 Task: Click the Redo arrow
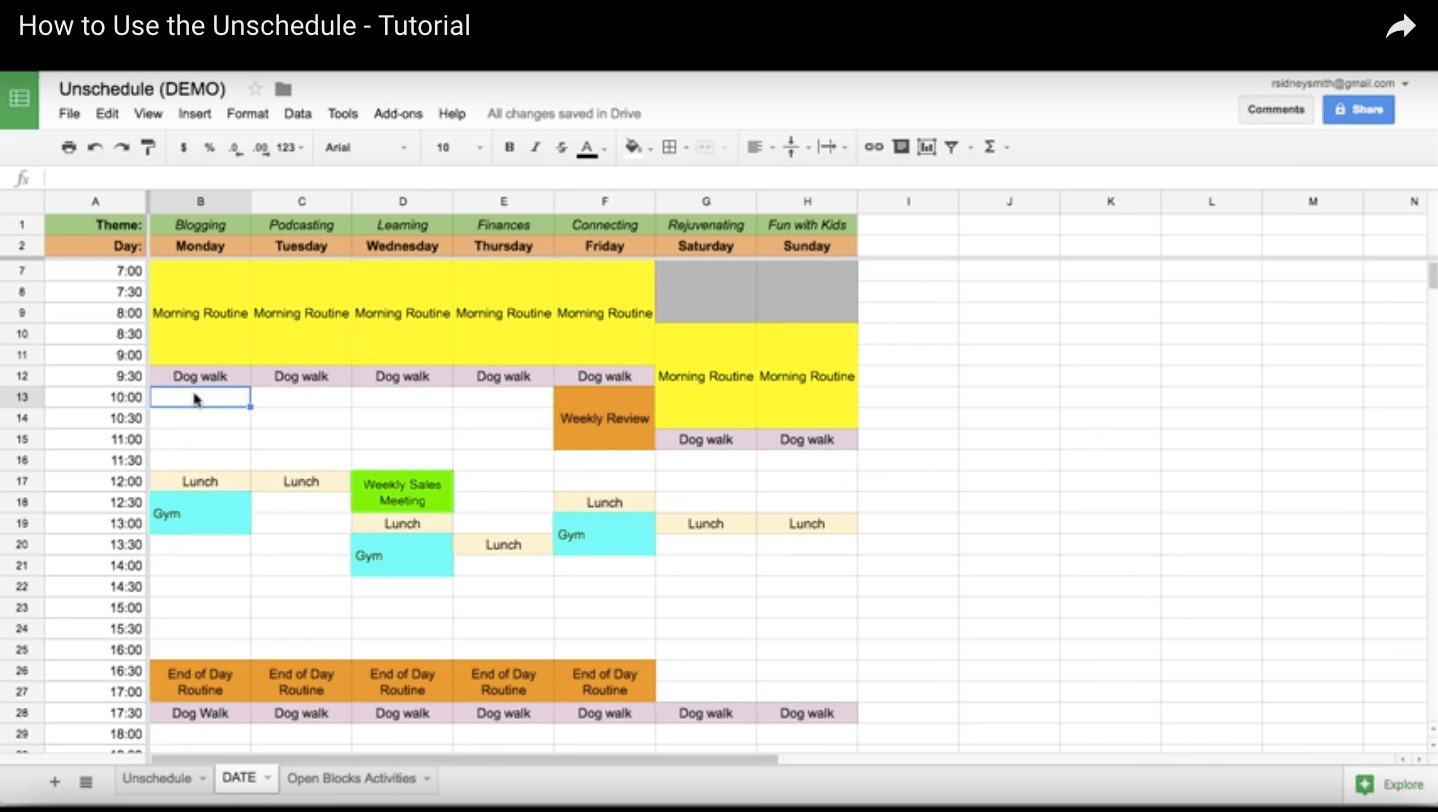121,147
